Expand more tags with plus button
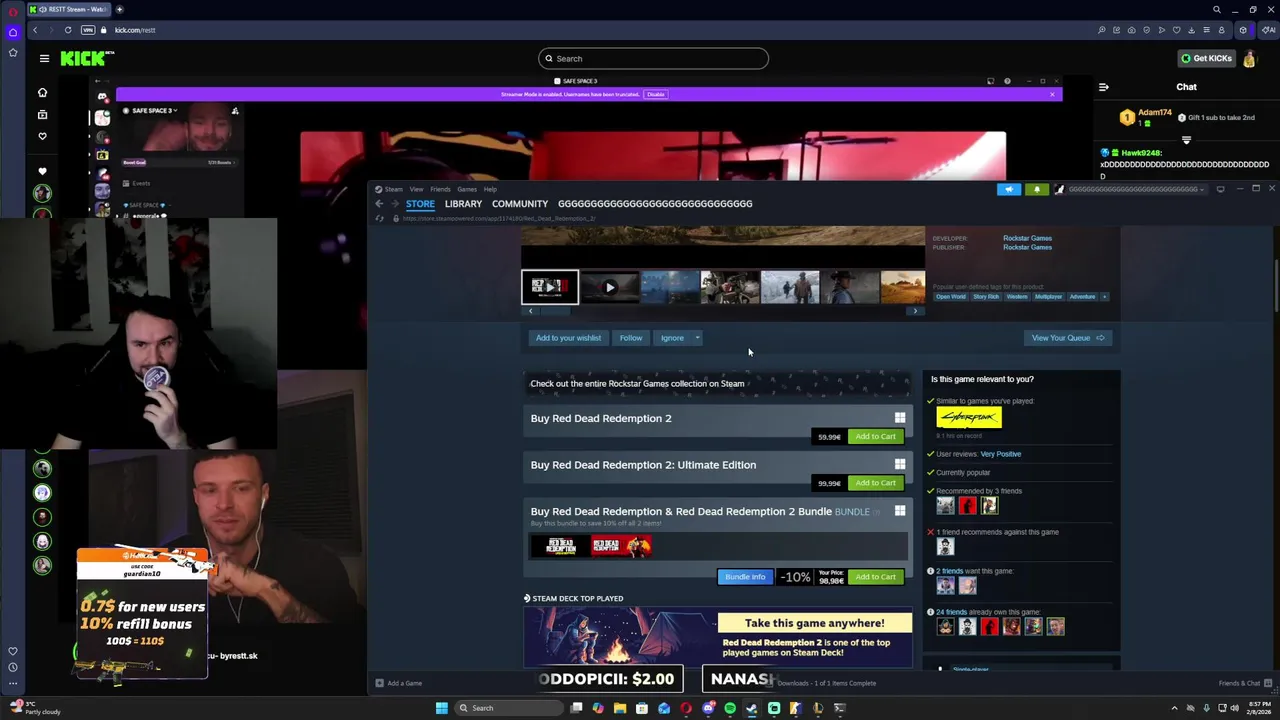1280x720 pixels. click(x=1104, y=297)
